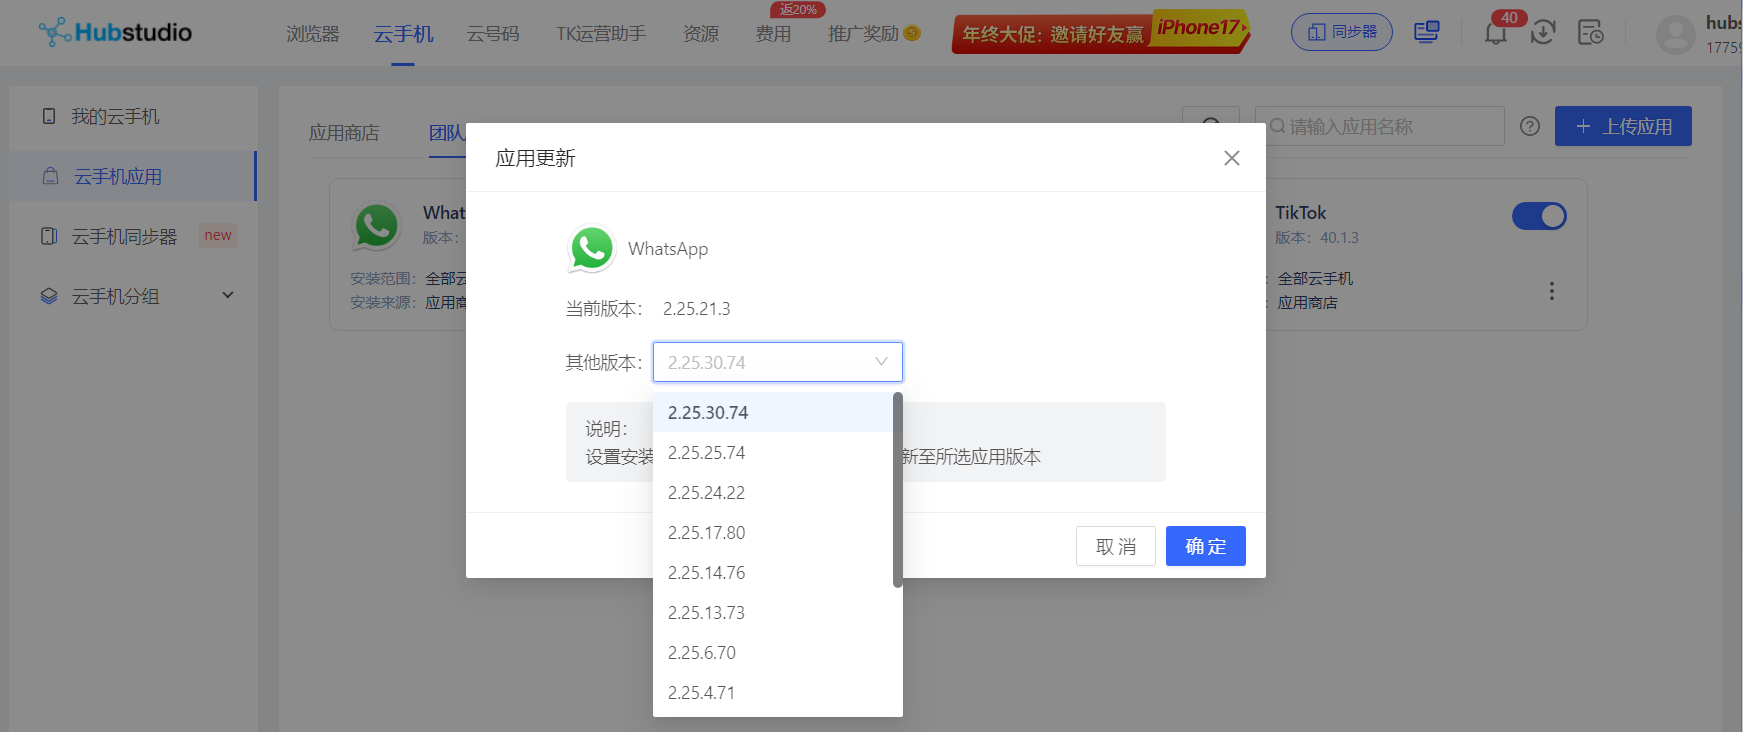Select 我的云手机 in sidebar
The image size is (1743, 732).
tap(133, 117)
